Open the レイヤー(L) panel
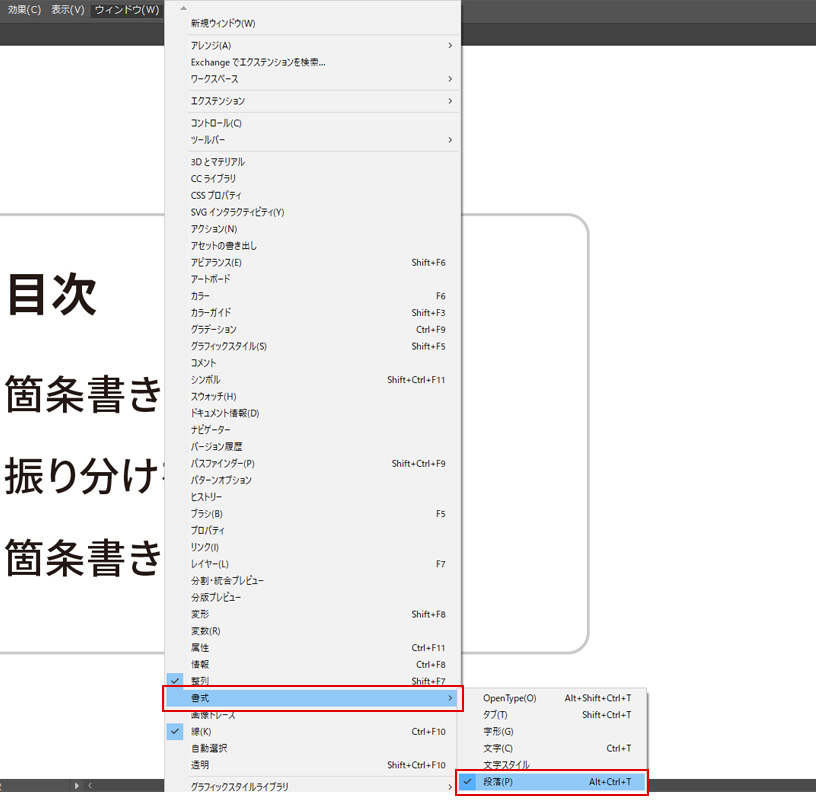Image resolution: width=816 pixels, height=809 pixels. pos(312,564)
